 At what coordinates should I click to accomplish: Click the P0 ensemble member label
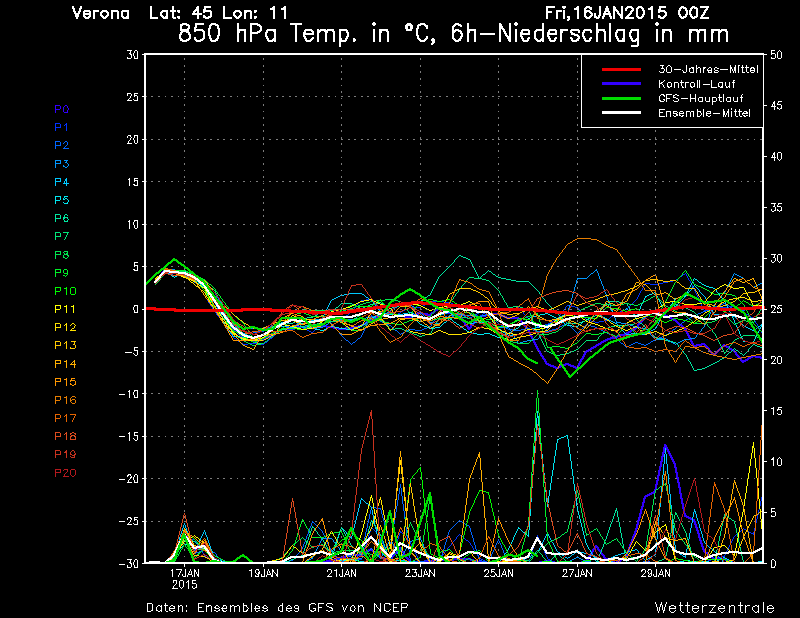(x=62, y=109)
